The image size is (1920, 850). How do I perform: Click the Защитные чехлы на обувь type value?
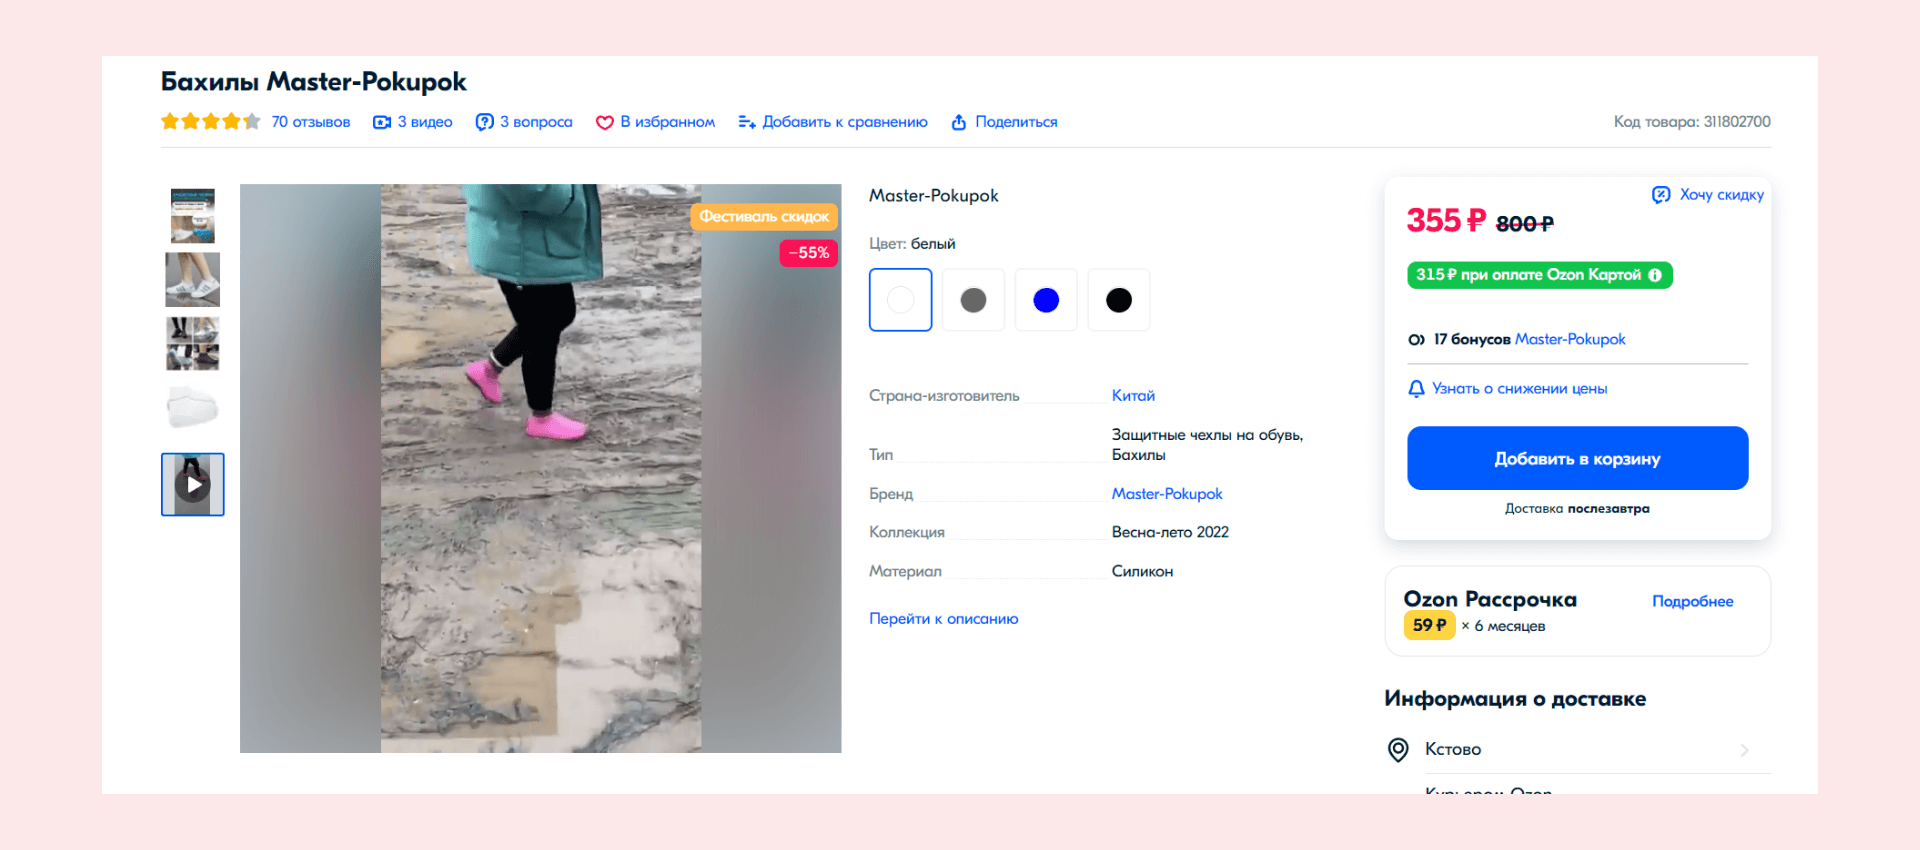(x=1207, y=445)
